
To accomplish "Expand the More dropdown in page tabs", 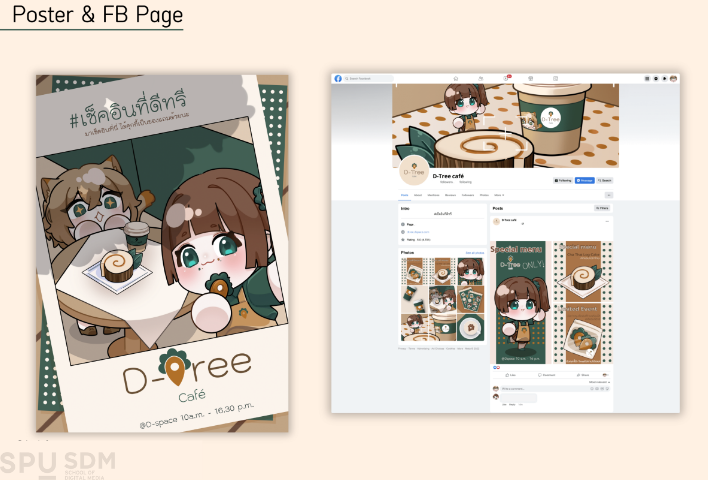I will [497, 195].
